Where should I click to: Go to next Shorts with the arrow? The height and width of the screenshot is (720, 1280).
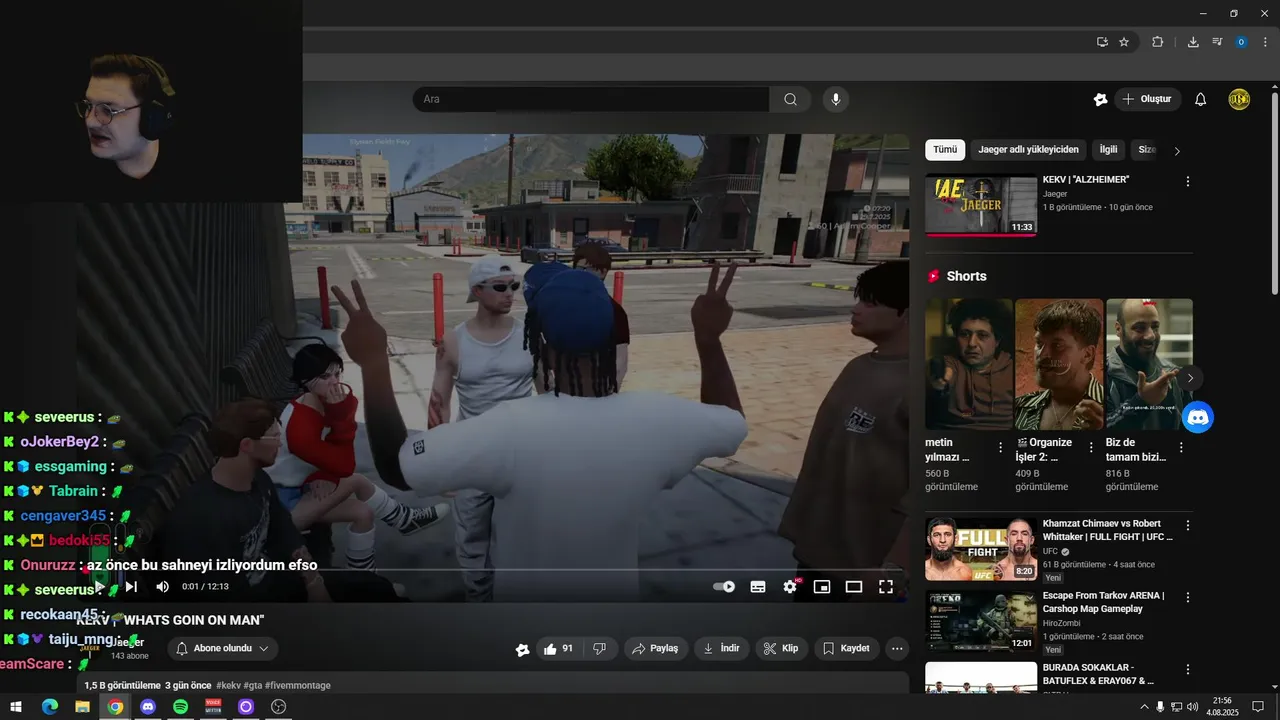[1190, 378]
